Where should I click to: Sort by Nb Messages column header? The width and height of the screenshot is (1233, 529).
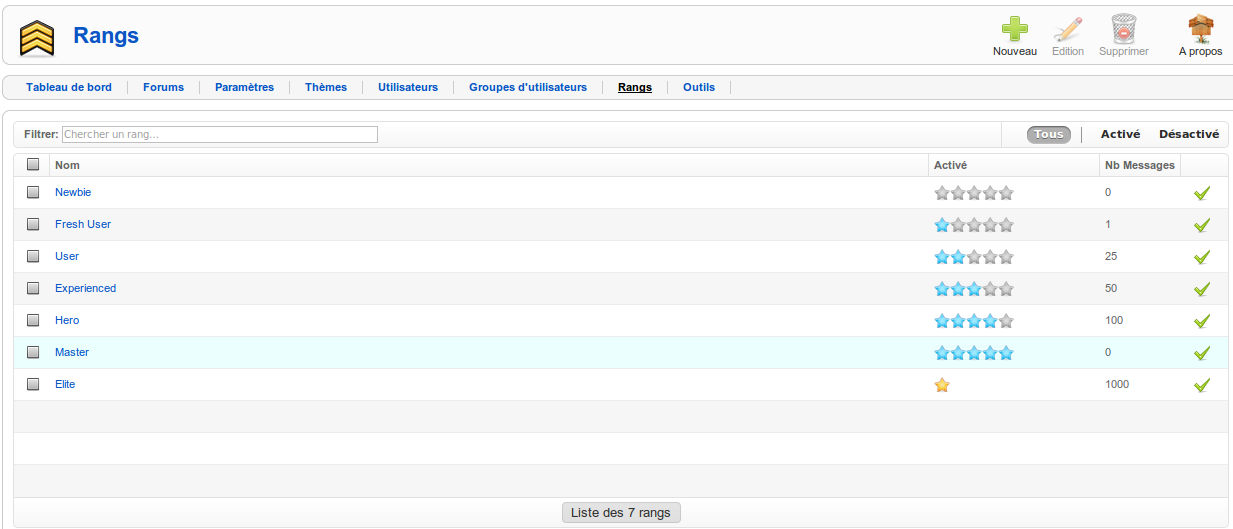[1139, 165]
